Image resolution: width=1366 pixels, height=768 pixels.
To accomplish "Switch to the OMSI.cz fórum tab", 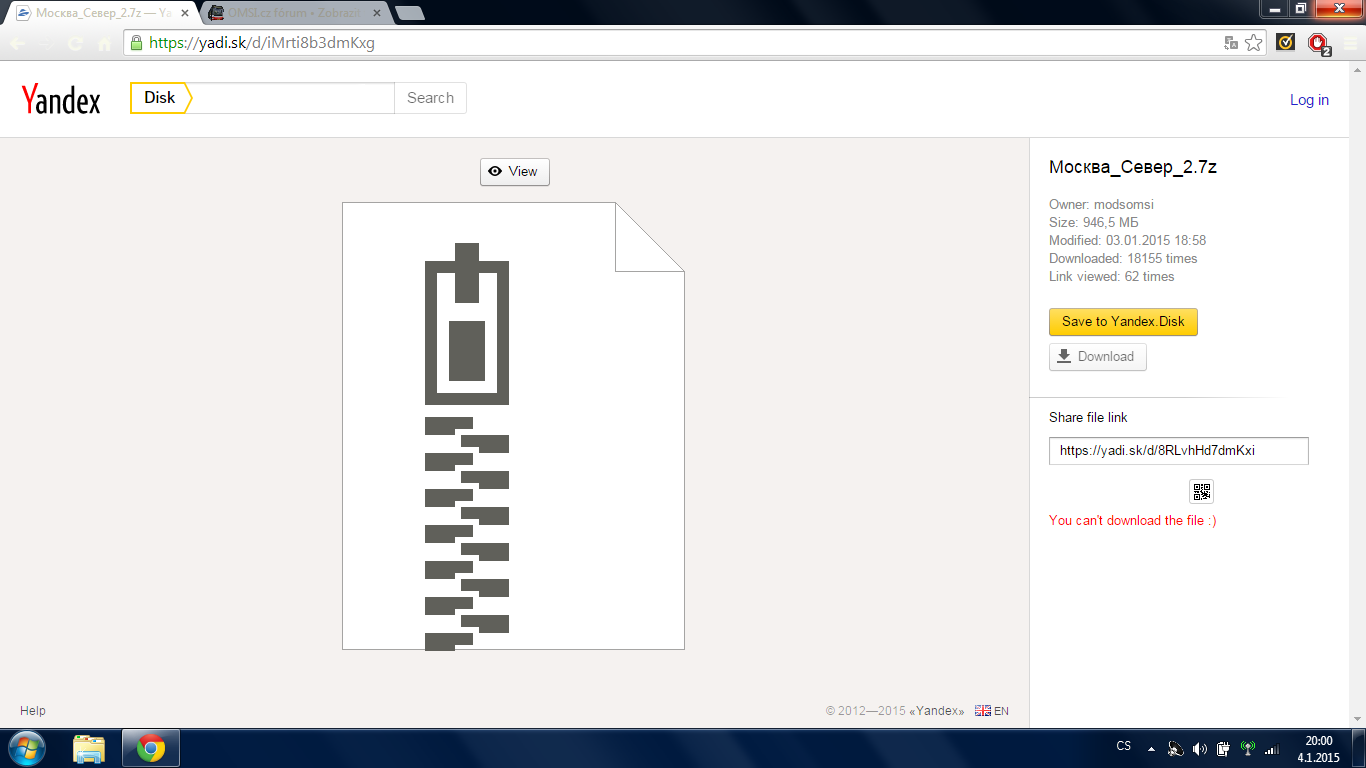I will [295, 13].
